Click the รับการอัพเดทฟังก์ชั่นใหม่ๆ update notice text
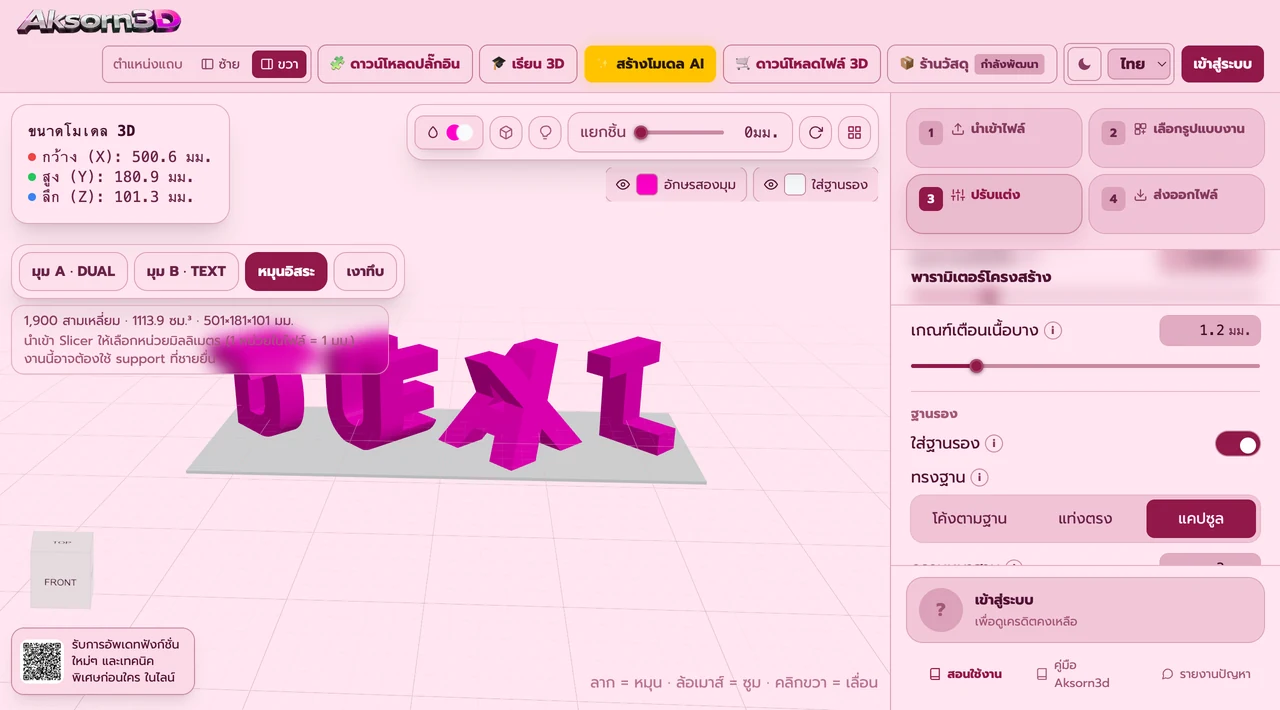 (125, 661)
